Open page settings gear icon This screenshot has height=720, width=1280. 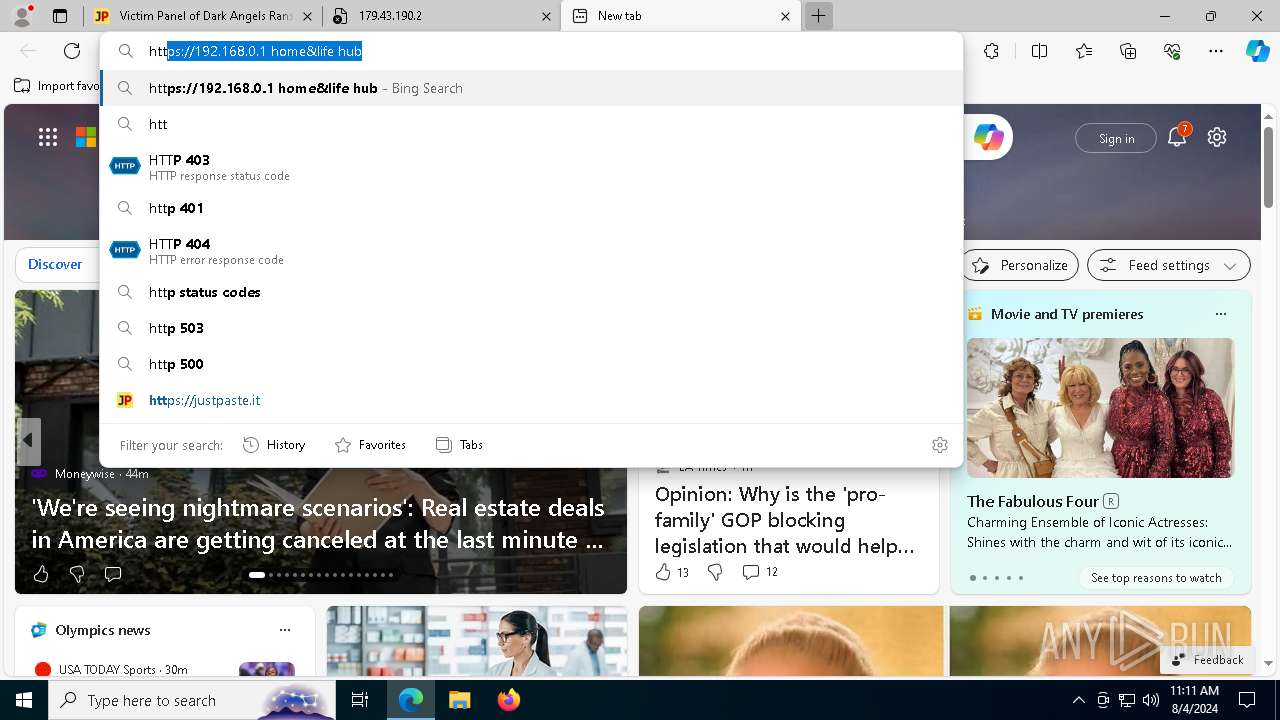[x=1217, y=138]
